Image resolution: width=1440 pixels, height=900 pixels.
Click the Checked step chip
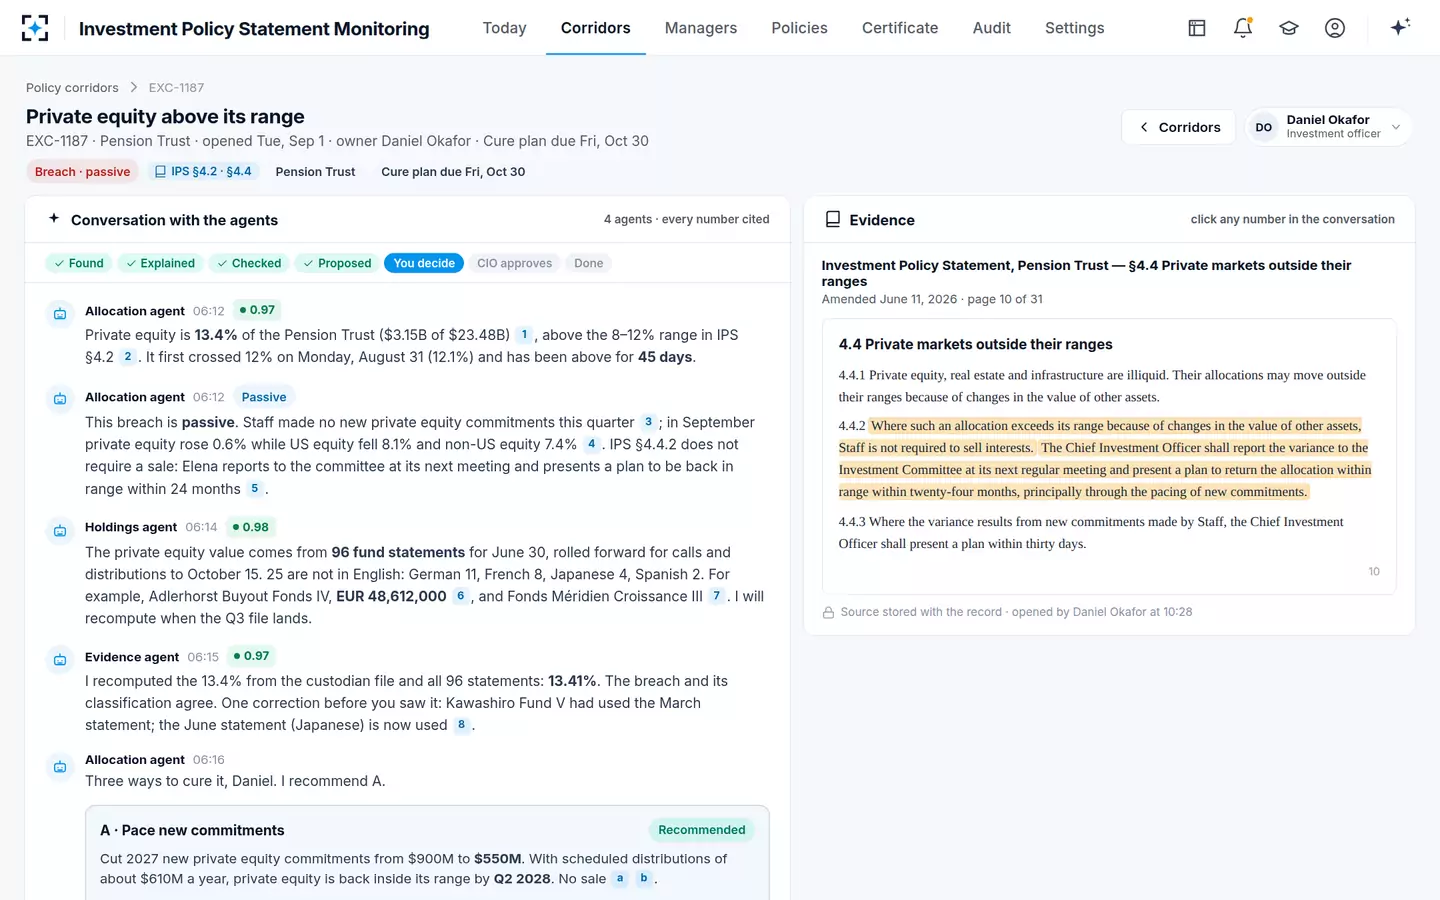point(250,263)
